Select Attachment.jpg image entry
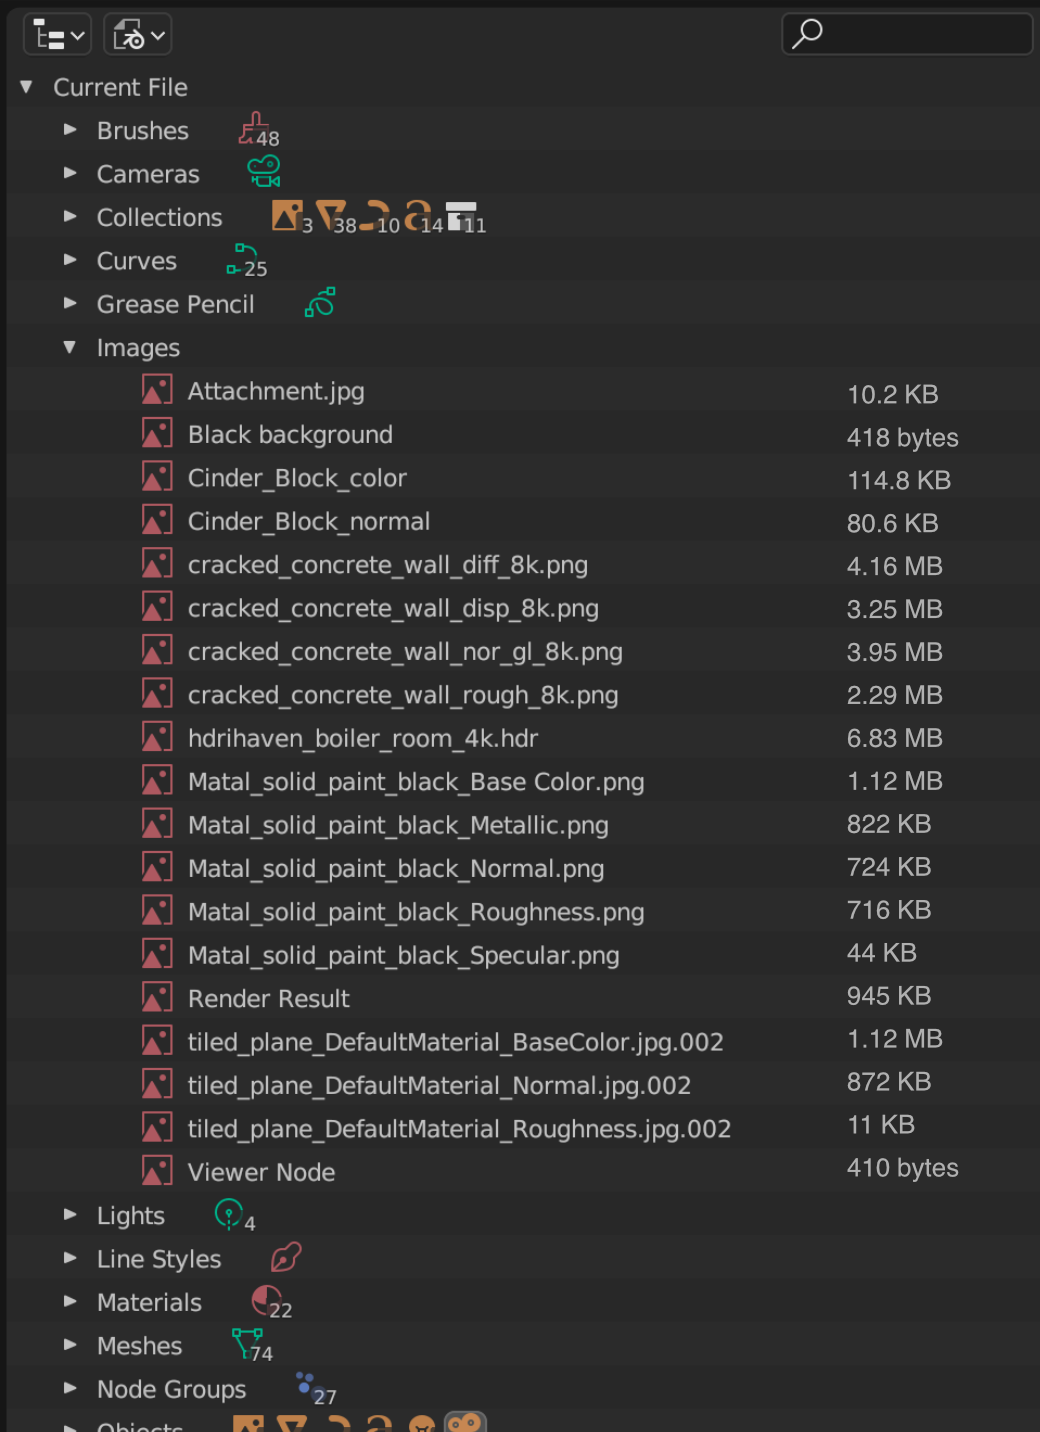The height and width of the screenshot is (1432, 1040). coord(276,391)
